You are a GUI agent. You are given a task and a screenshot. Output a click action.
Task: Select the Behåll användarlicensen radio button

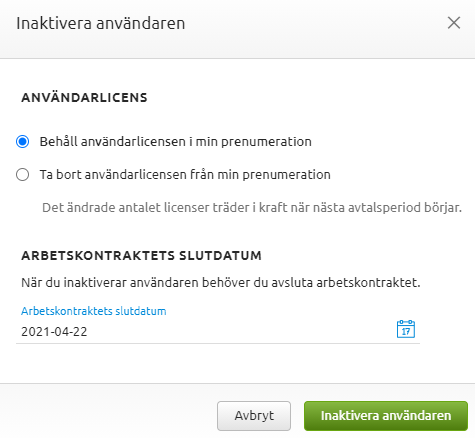click(x=23, y=142)
